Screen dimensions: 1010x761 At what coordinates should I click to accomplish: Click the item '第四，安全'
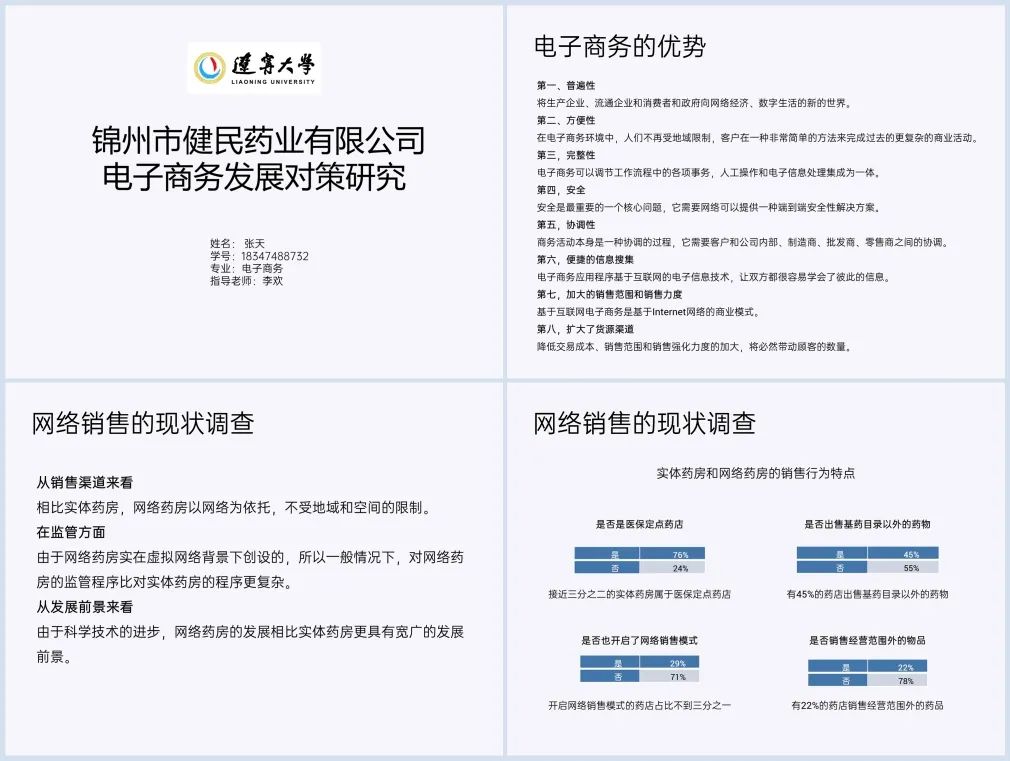coord(561,189)
